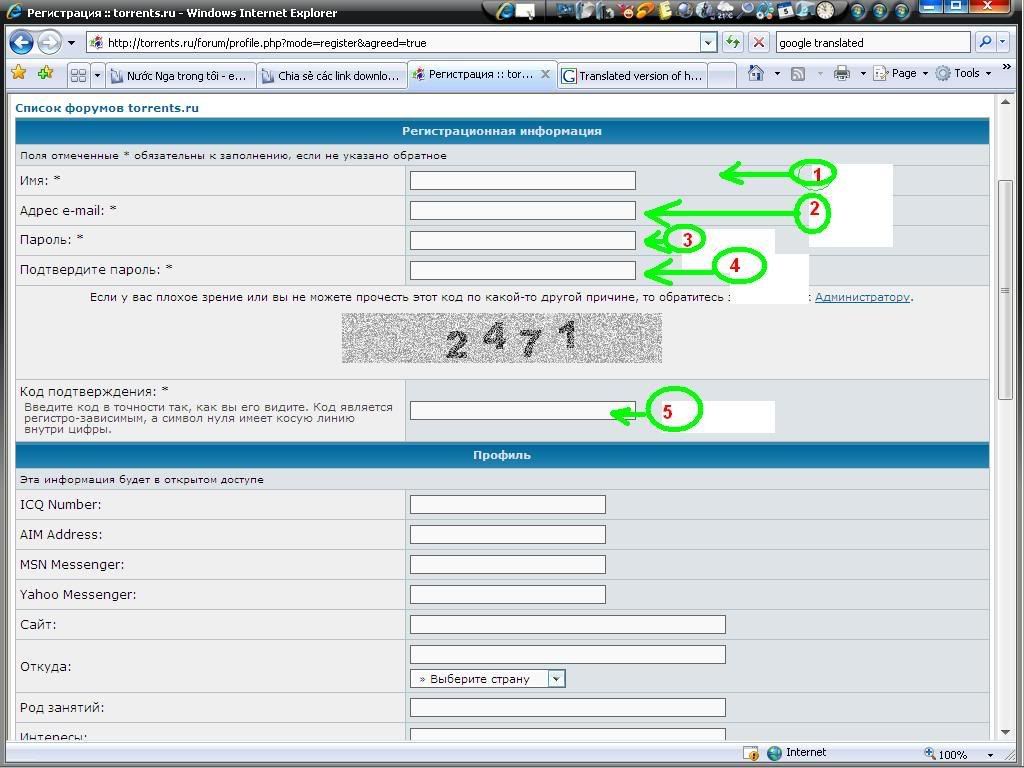The width and height of the screenshot is (1024, 768).
Task: Click the Print icon in toolbar
Action: click(x=842, y=73)
